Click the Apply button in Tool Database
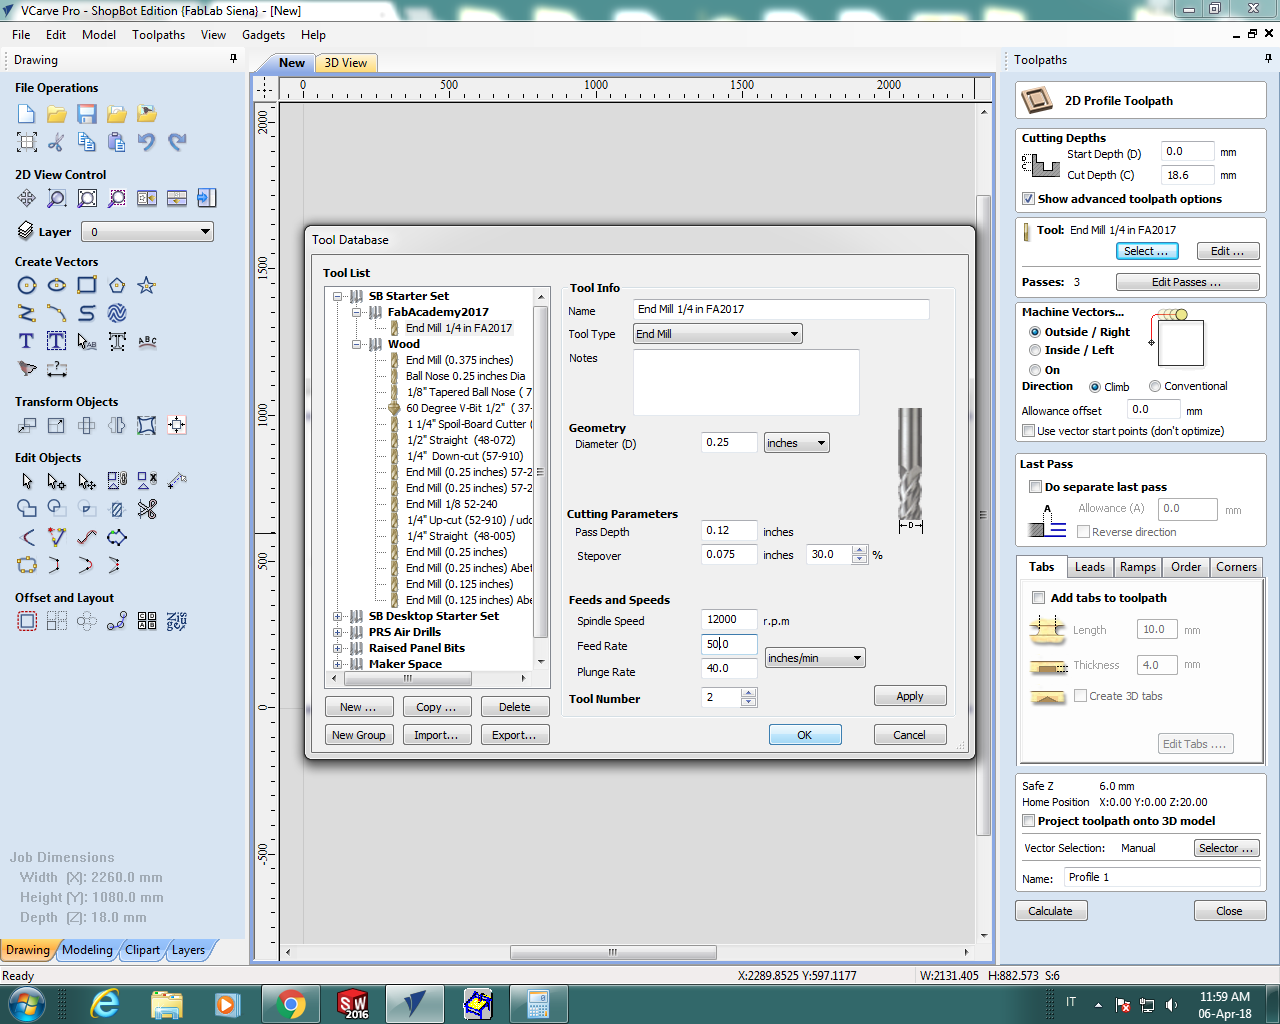Image resolution: width=1280 pixels, height=1024 pixels. tap(910, 696)
